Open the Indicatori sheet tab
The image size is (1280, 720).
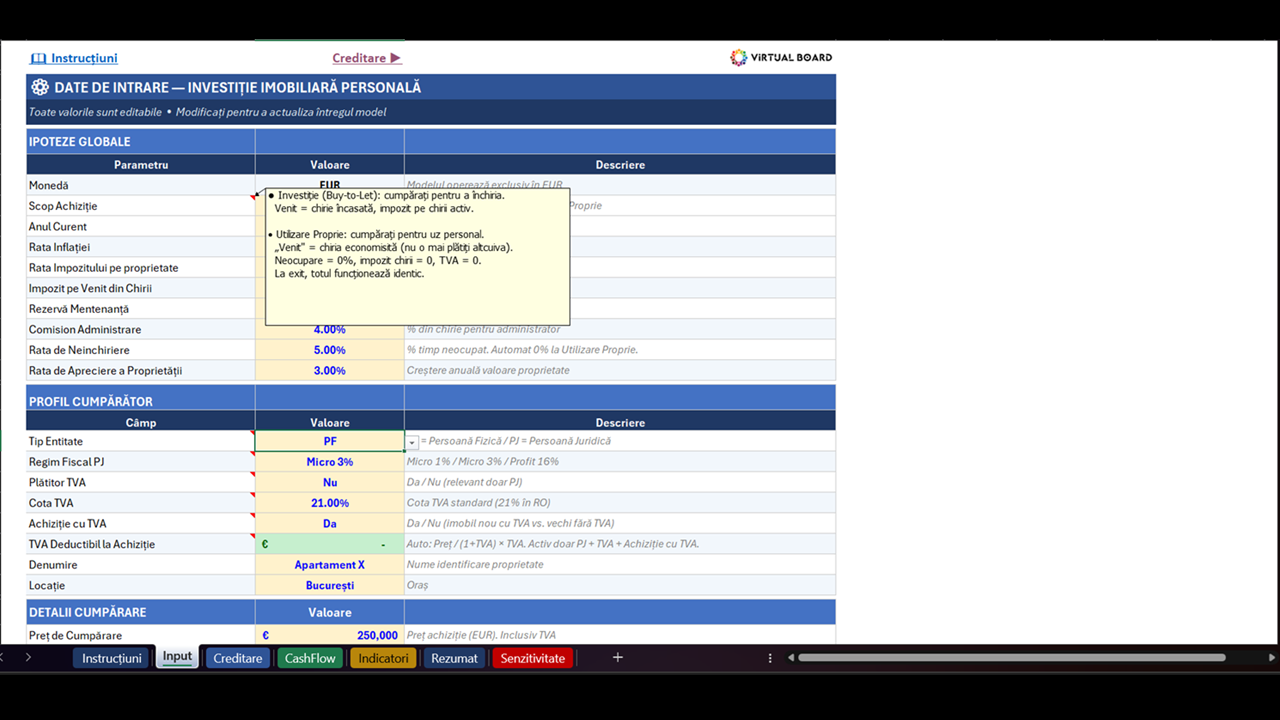(x=383, y=658)
